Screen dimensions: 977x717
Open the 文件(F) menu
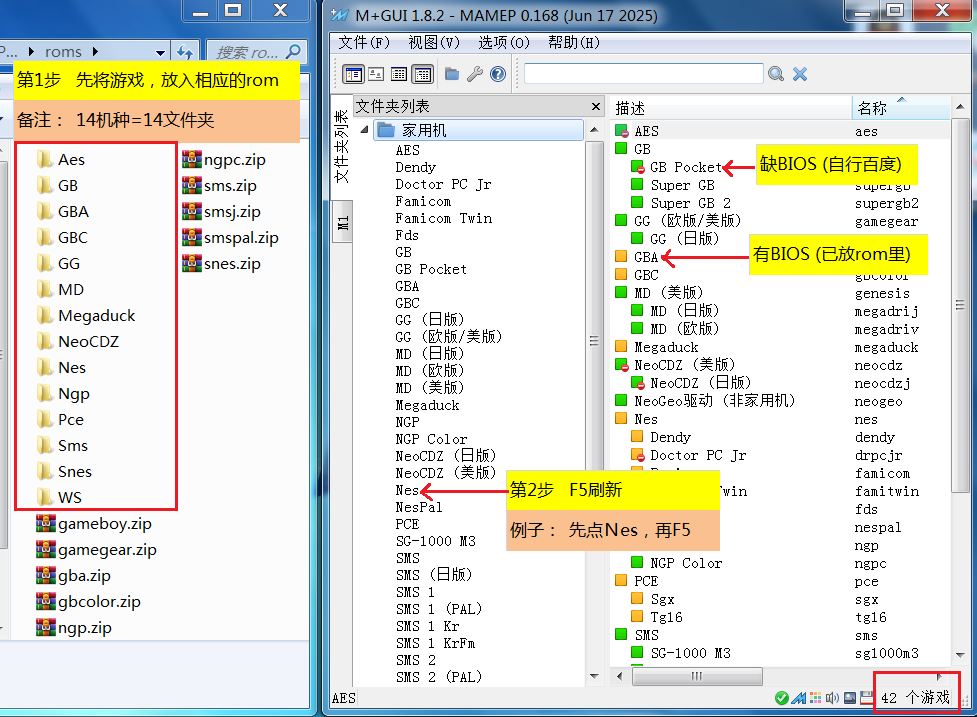tap(364, 42)
